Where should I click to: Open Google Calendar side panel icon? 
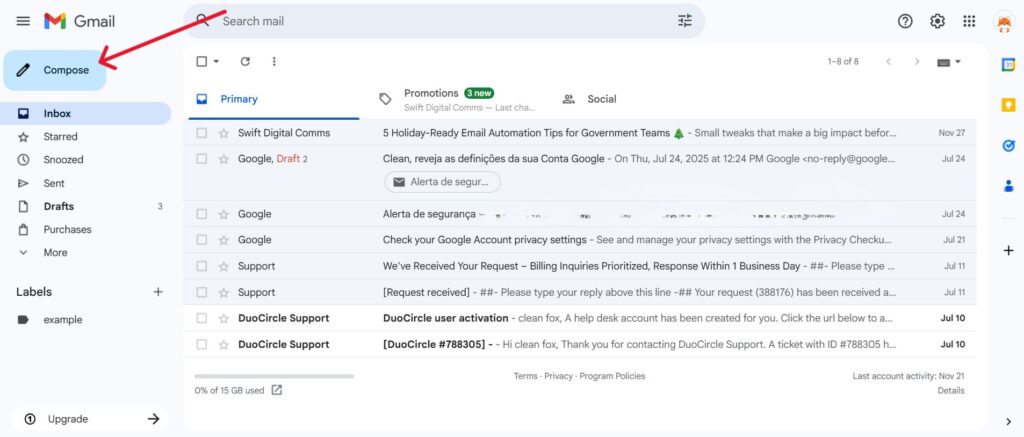click(1008, 65)
